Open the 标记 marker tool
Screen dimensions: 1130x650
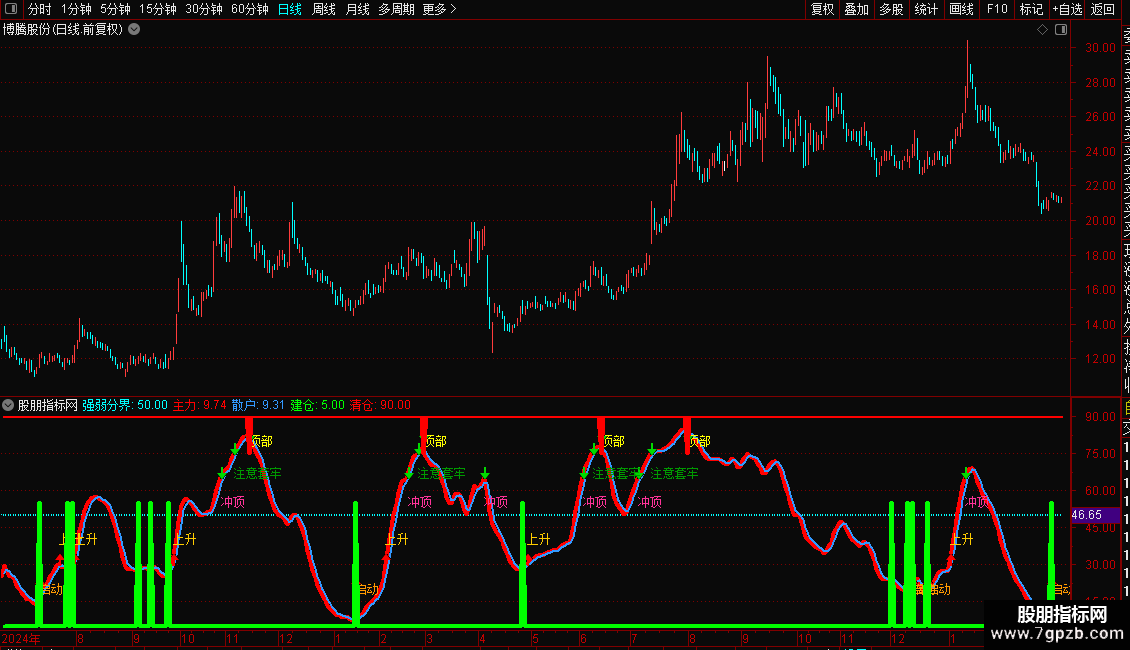coord(1031,9)
